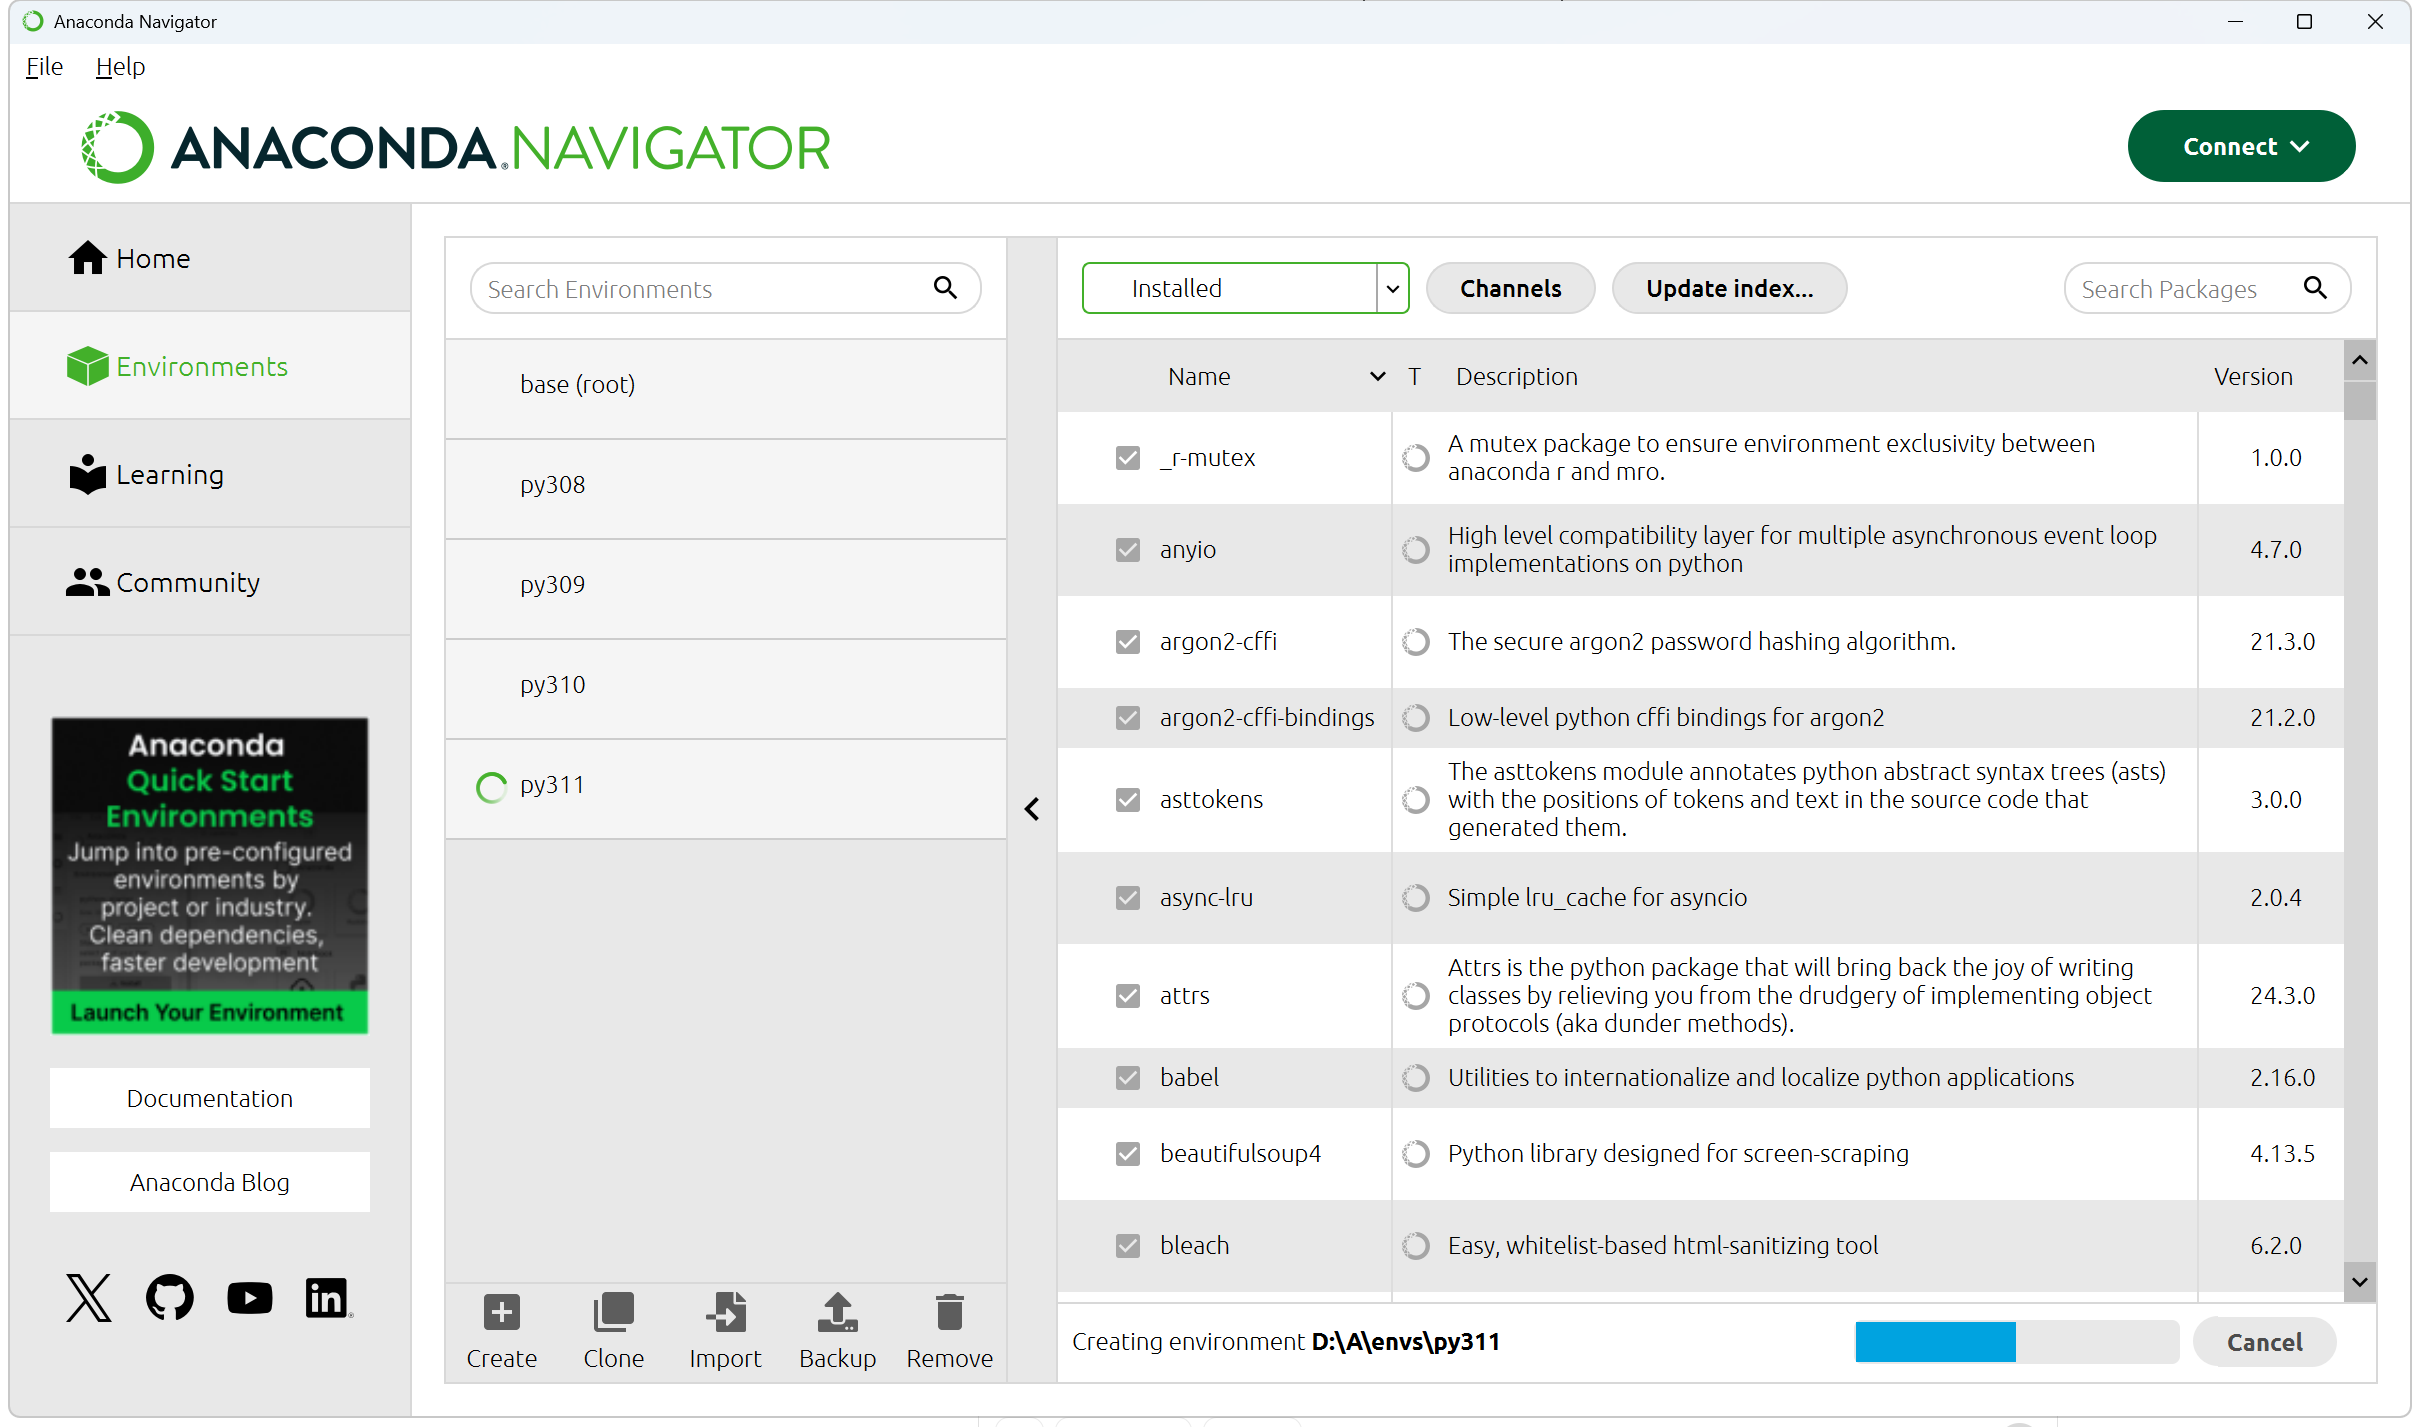The width and height of the screenshot is (2420, 1427).
Task: Click the Search Packages magnifier icon
Action: pyautogui.click(x=2315, y=288)
